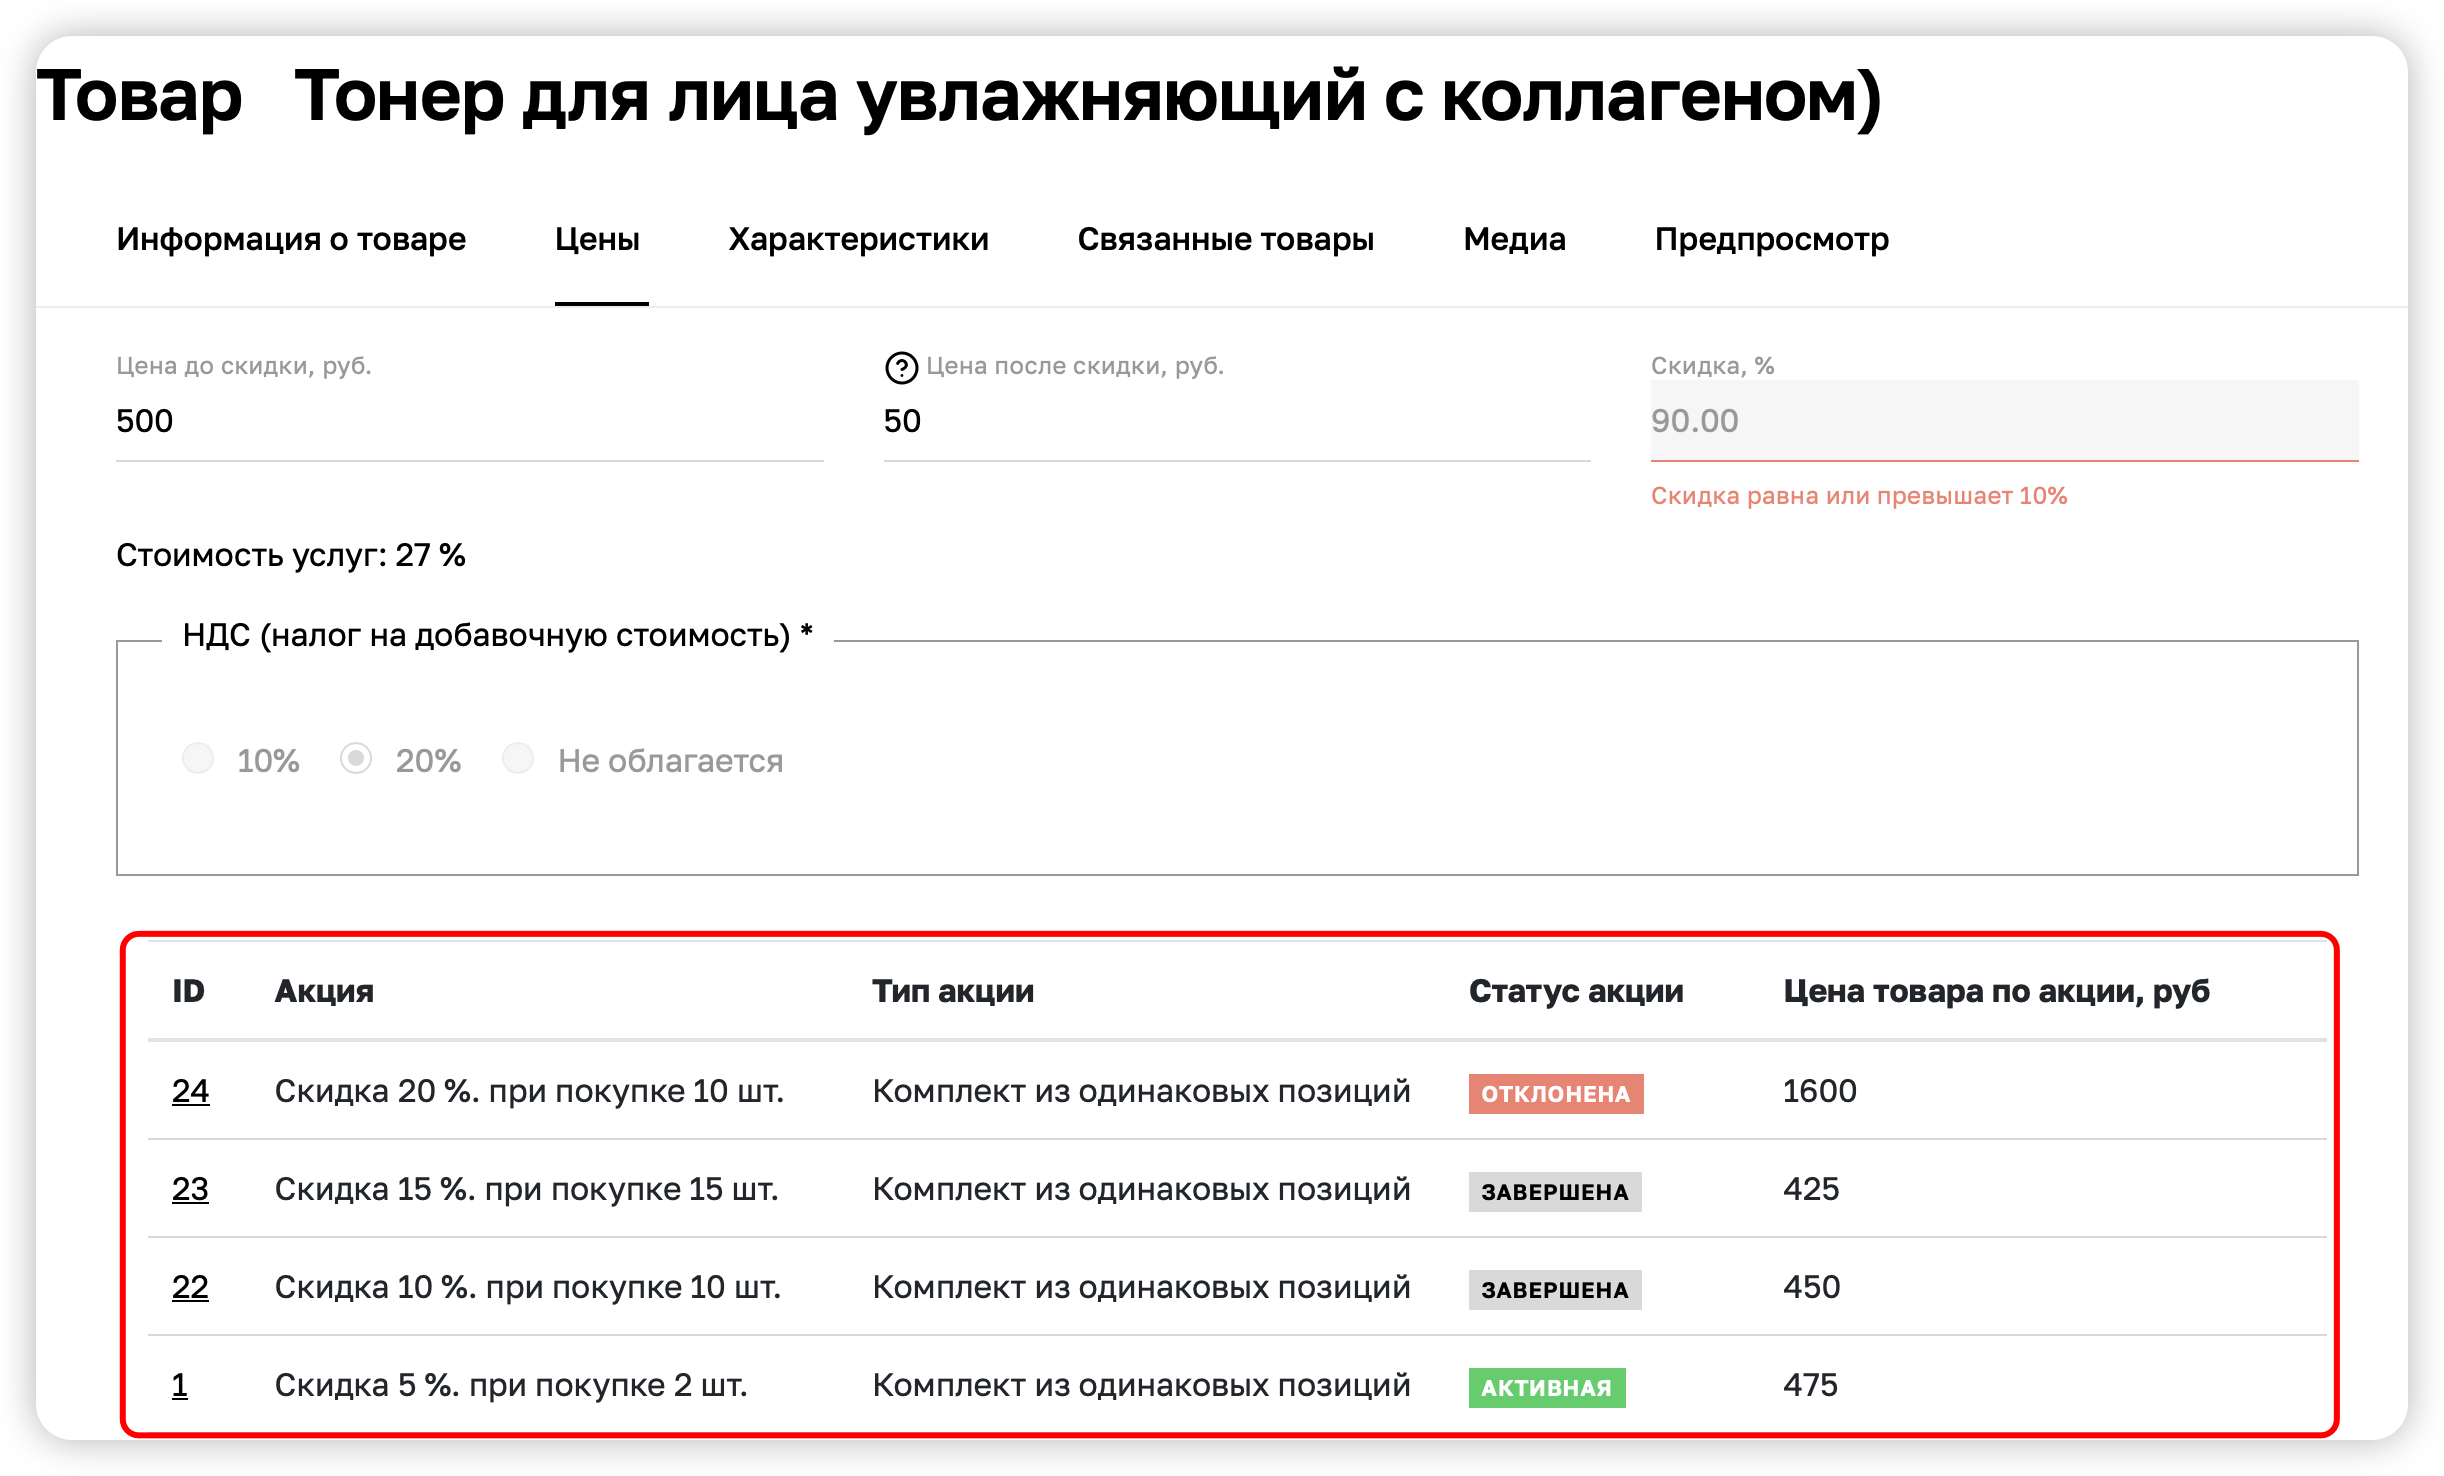Click the 'Скидка равна или превышает 10%' warning
The image size is (2444, 1476).
pyautogui.click(x=1859, y=496)
